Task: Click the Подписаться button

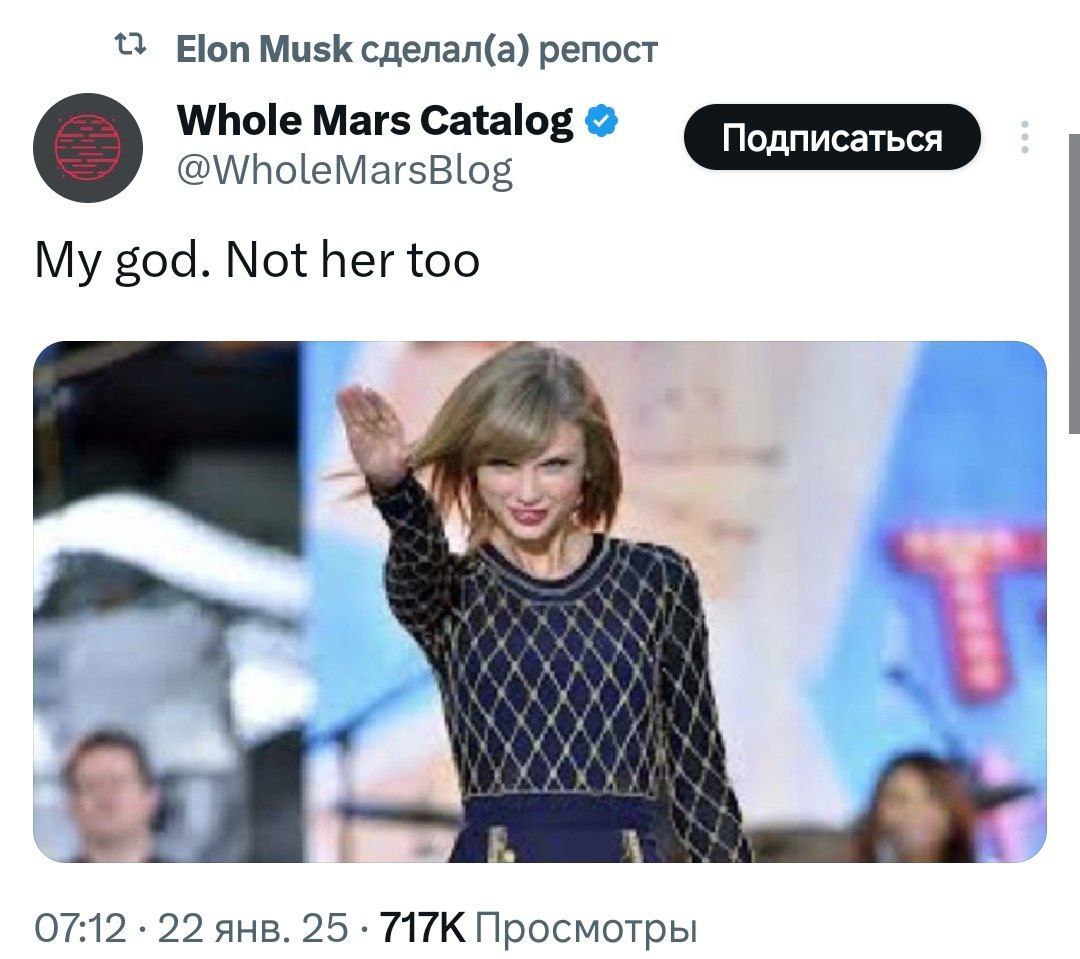Action: 832,137
